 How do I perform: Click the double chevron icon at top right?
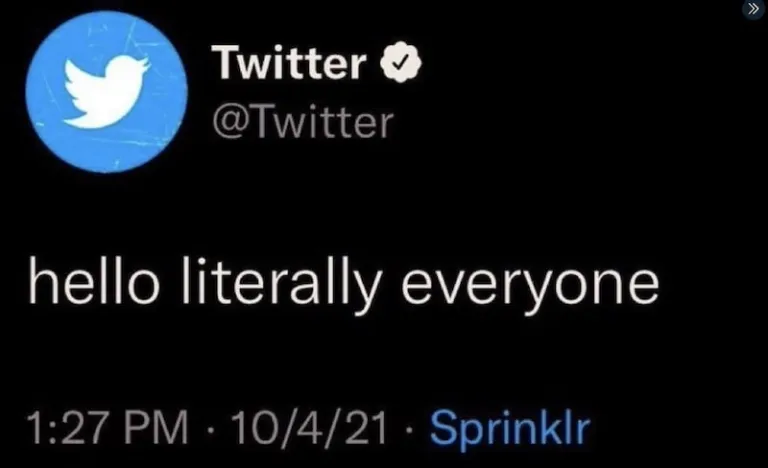[754, 9]
